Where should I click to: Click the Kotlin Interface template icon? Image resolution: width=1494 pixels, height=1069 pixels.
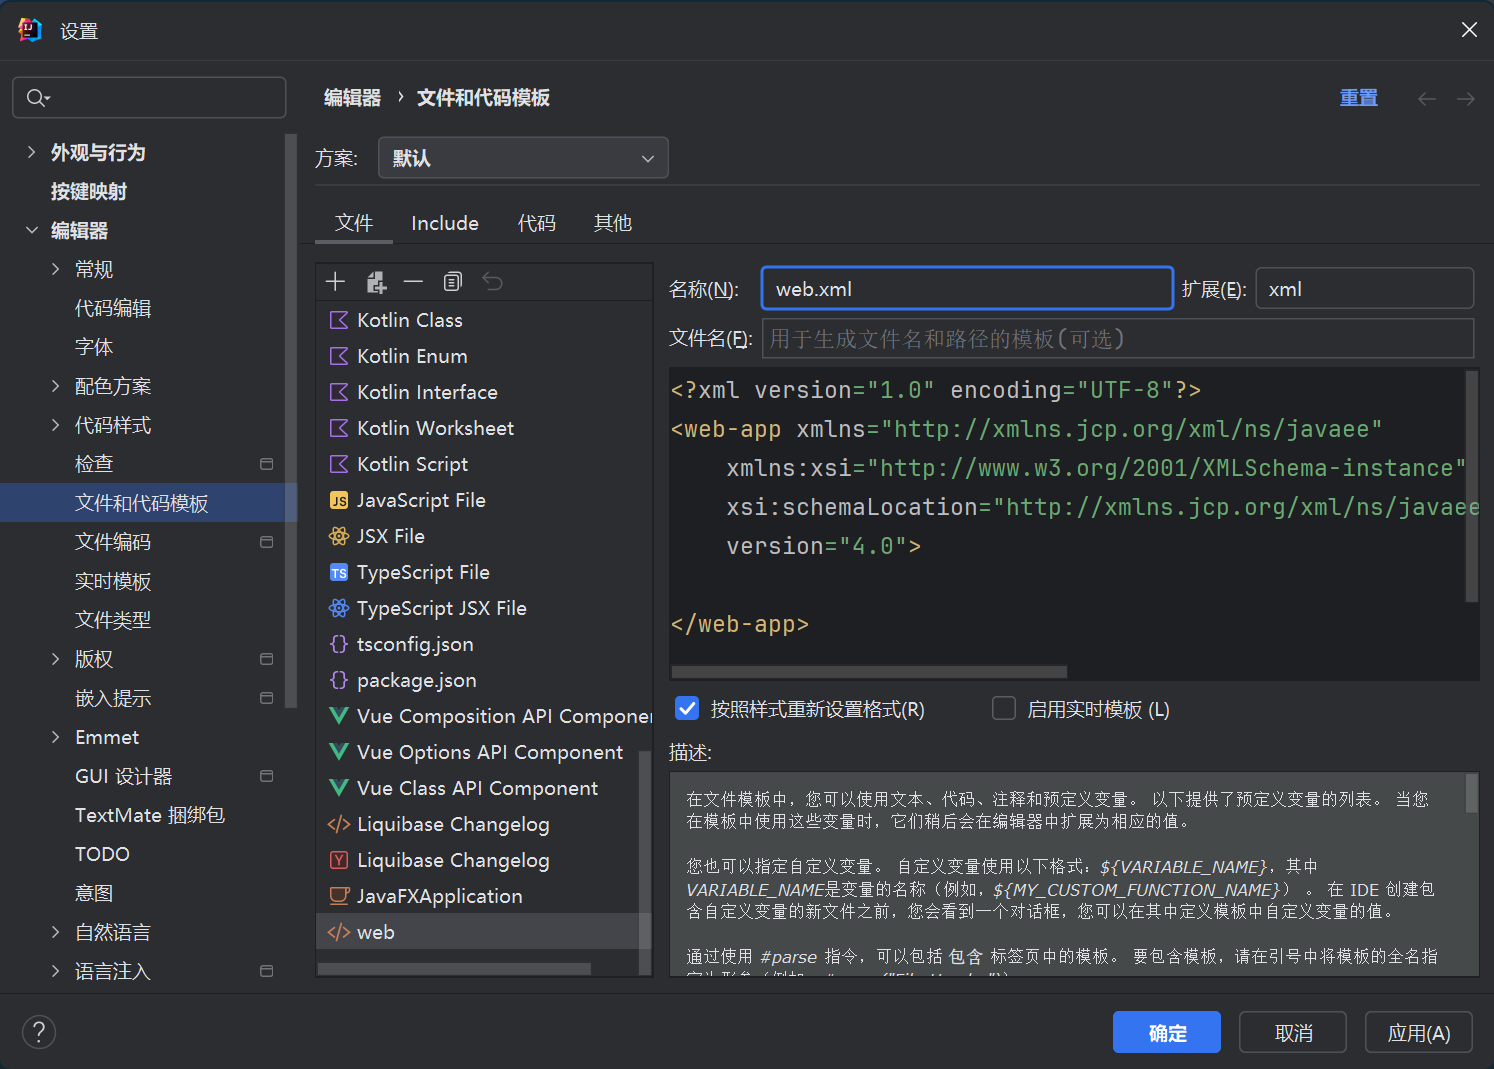tap(339, 392)
